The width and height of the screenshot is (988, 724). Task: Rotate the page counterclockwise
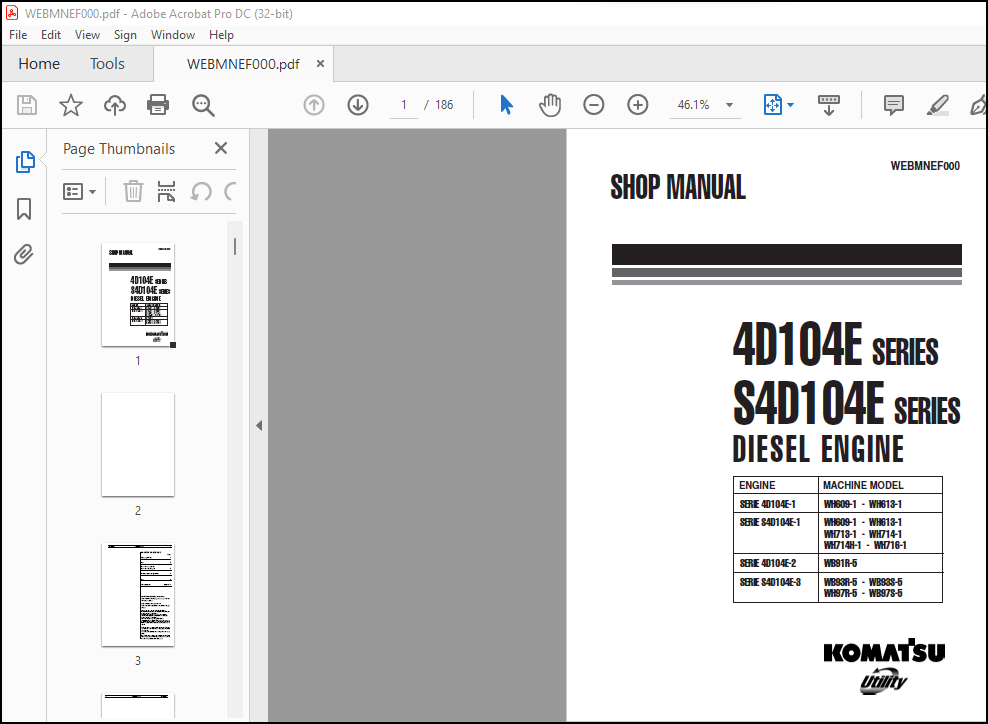(201, 191)
